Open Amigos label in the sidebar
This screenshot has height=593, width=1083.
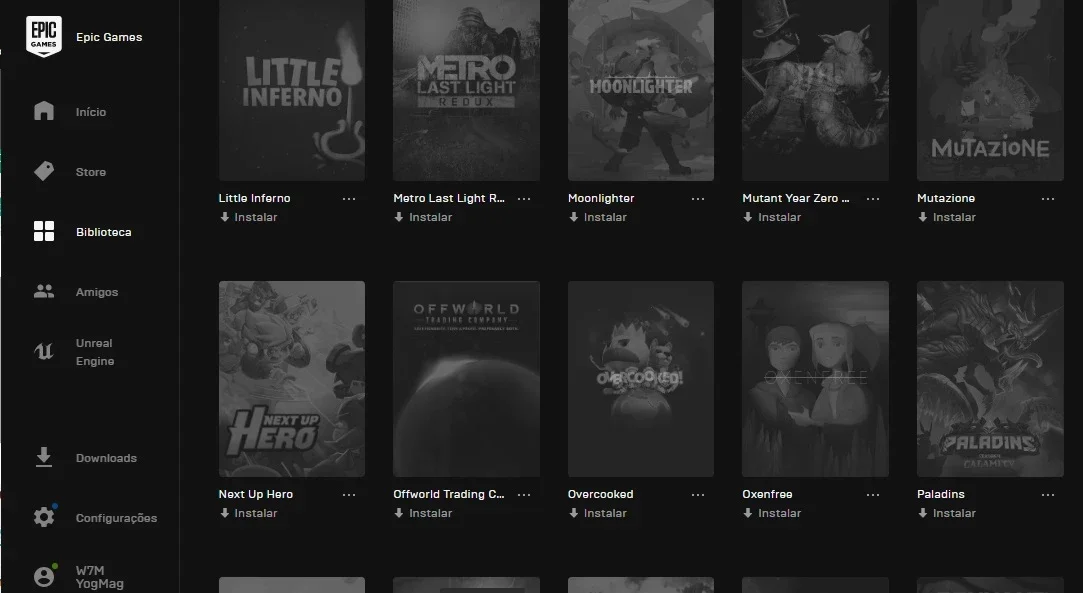[x=97, y=292]
